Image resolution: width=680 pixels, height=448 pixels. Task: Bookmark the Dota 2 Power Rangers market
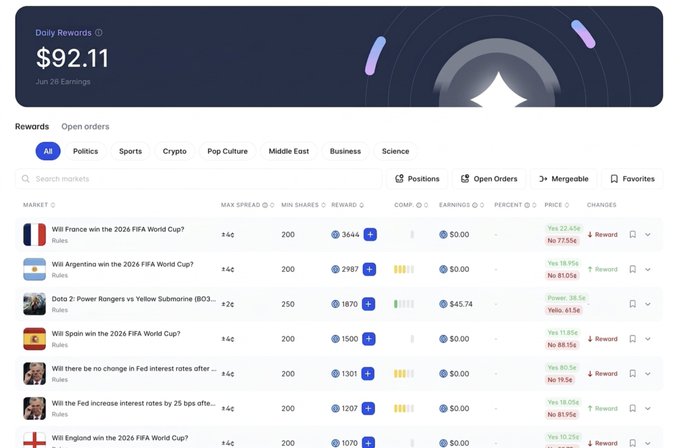coord(633,304)
